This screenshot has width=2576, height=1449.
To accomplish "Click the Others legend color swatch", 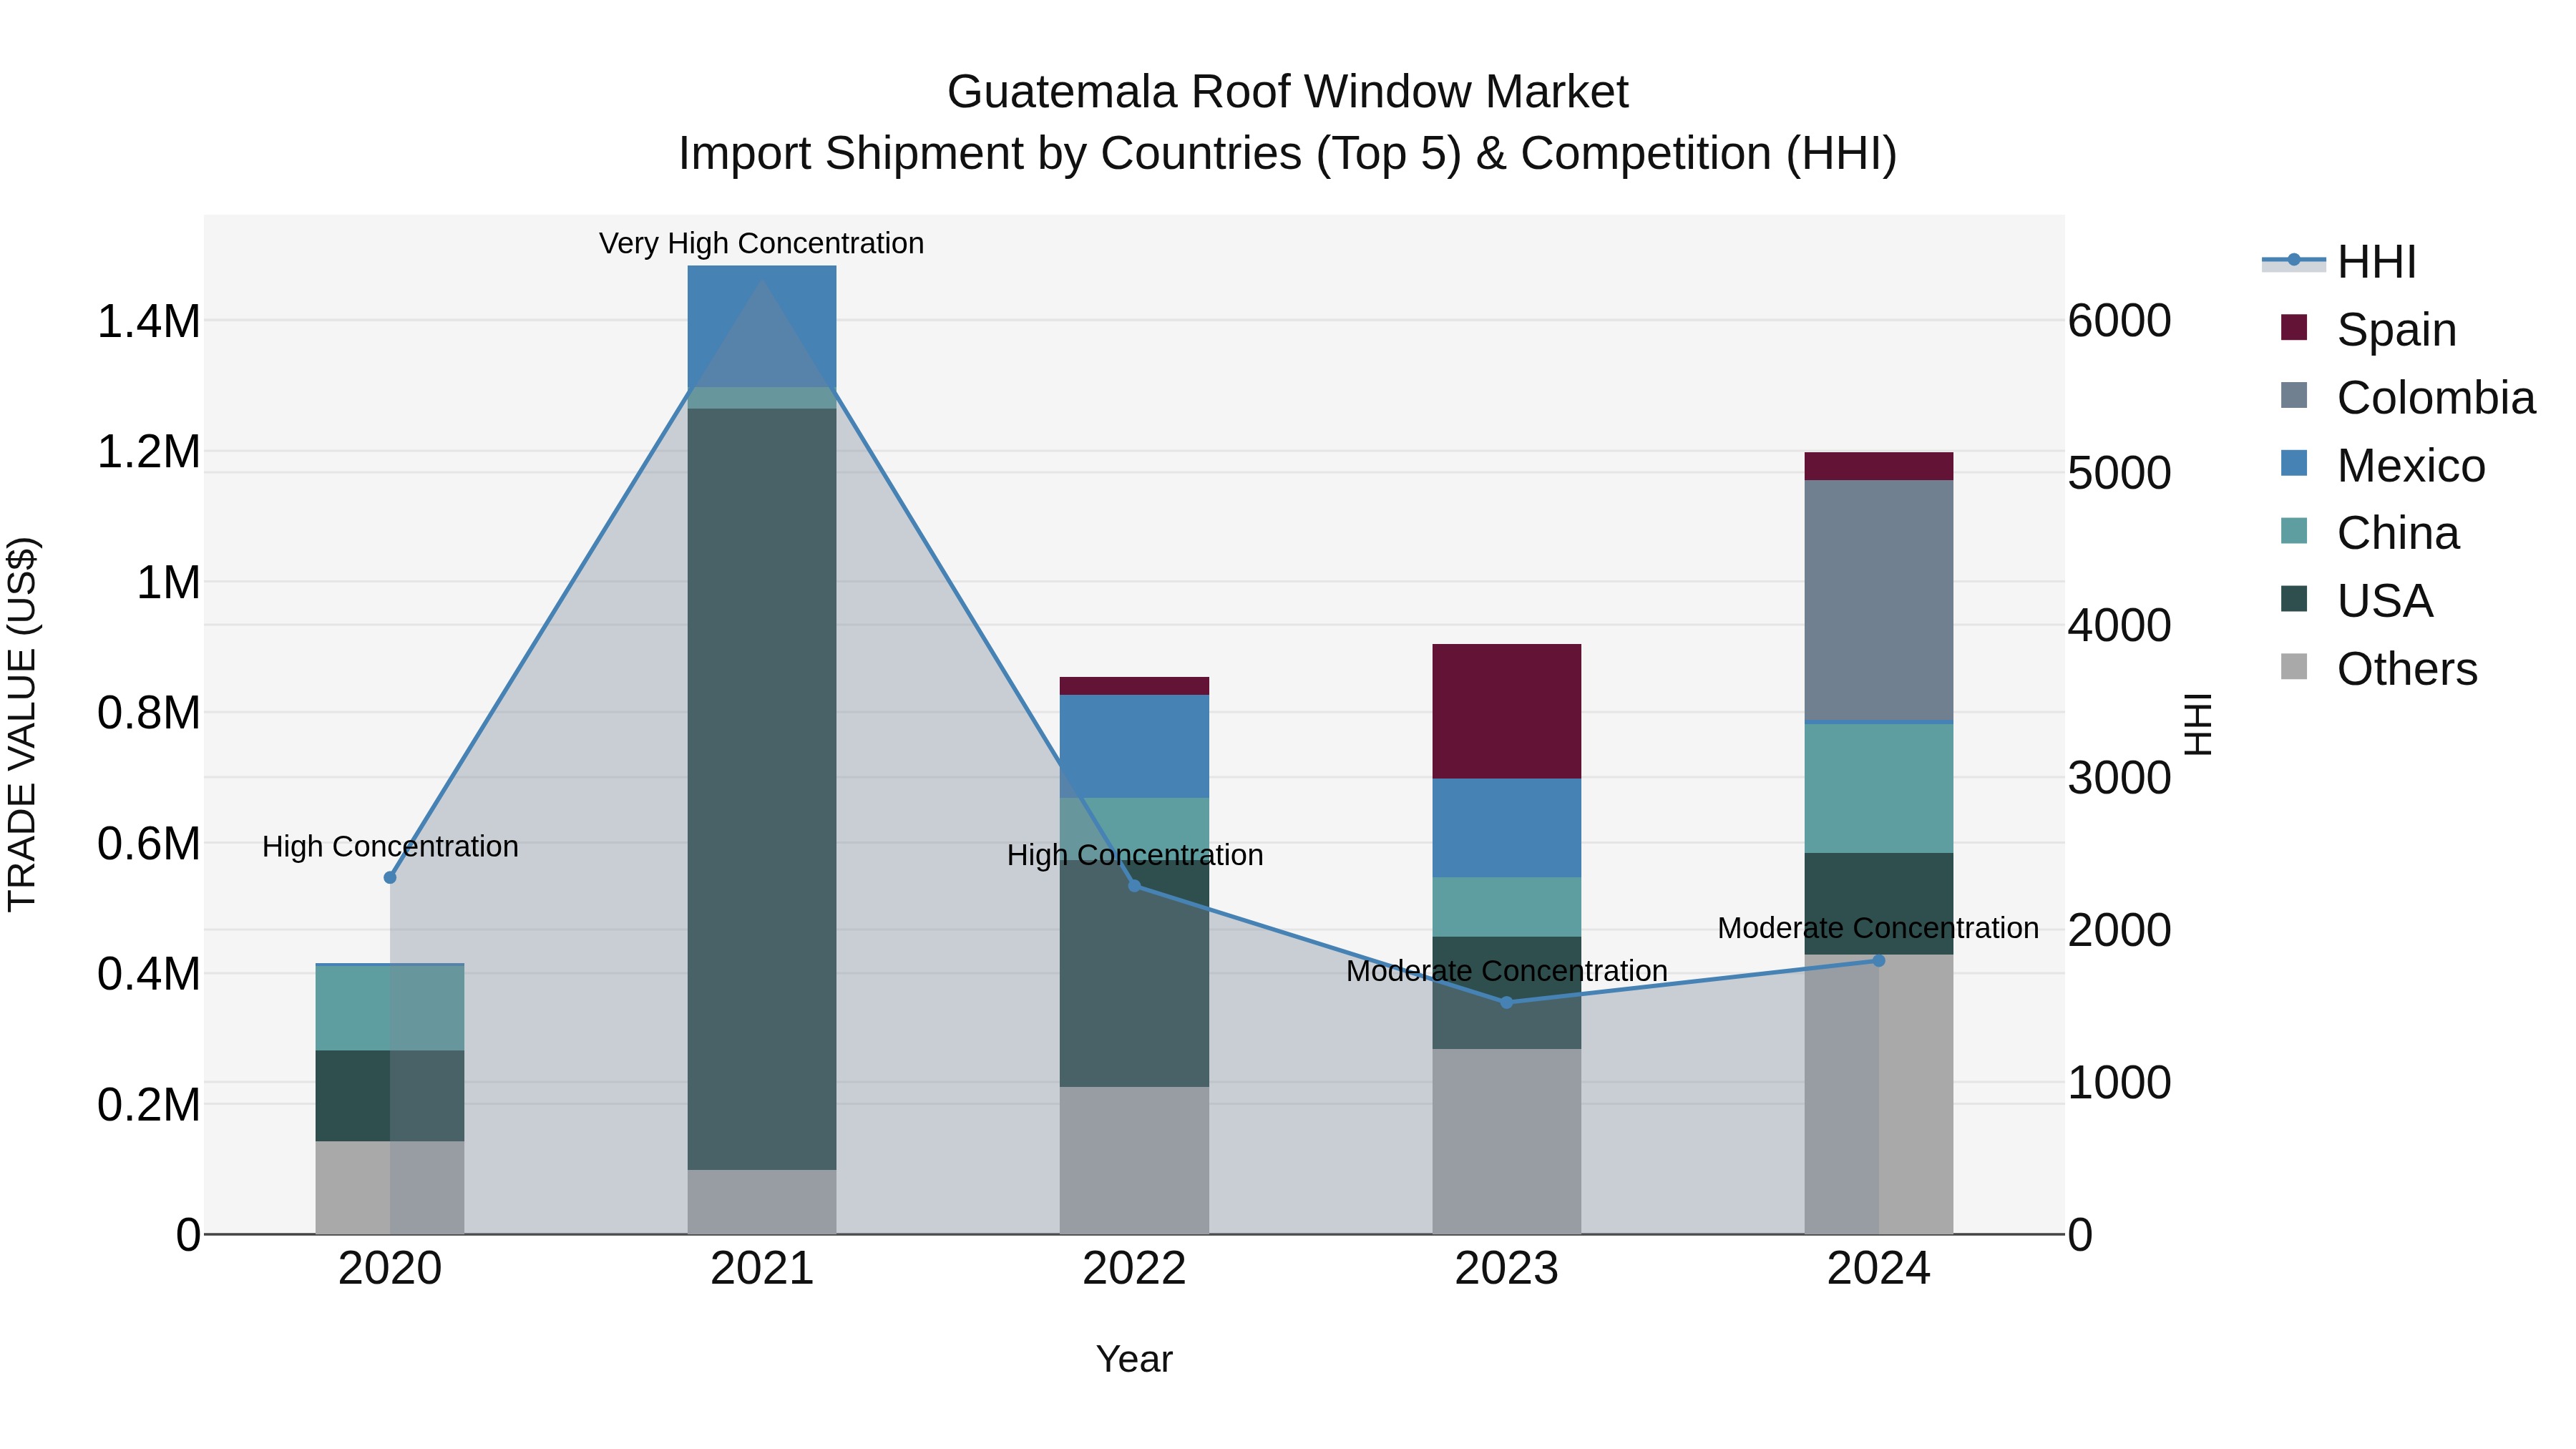I will pos(2294,667).
